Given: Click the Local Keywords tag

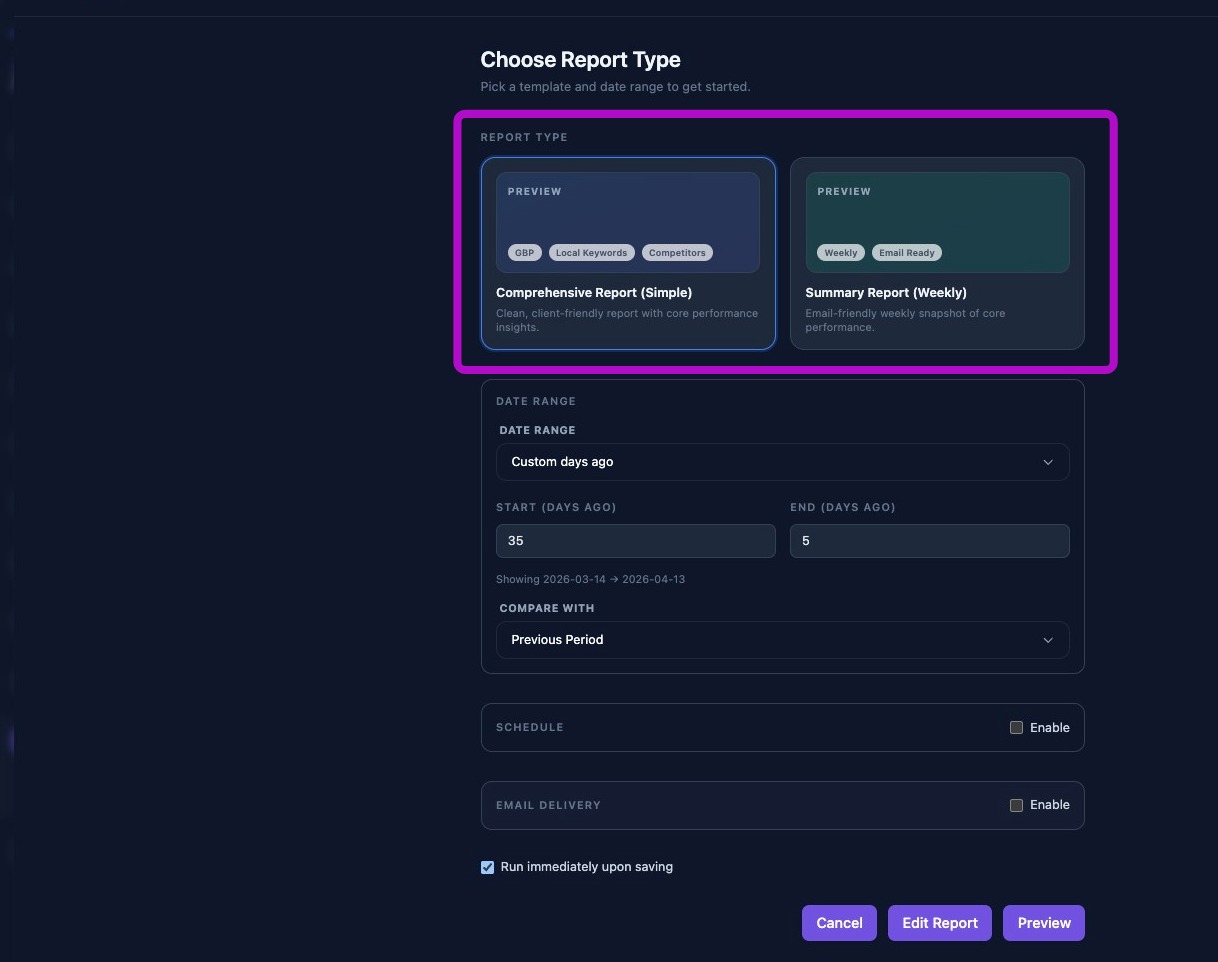Looking at the screenshot, I should 591,253.
